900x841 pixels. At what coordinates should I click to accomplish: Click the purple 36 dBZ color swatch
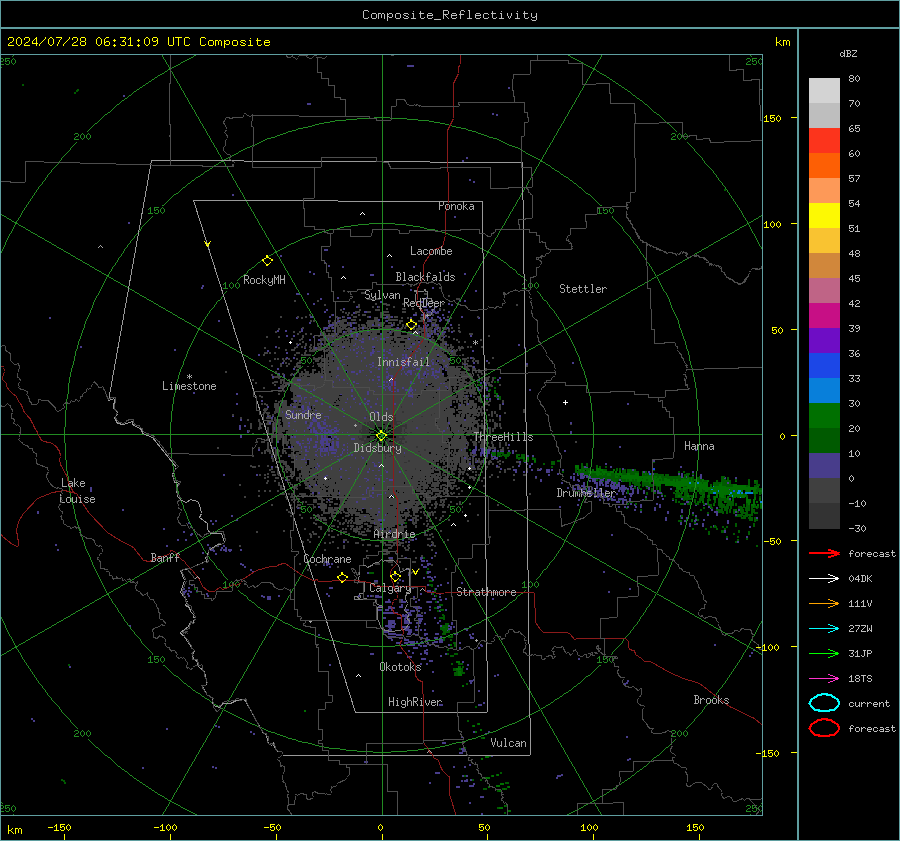824,341
